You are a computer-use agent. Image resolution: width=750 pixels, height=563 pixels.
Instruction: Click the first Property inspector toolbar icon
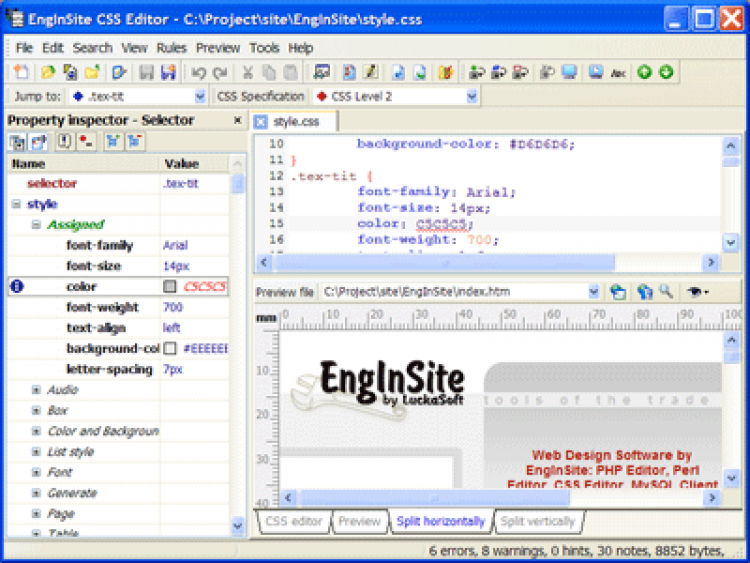click(18, 142)
